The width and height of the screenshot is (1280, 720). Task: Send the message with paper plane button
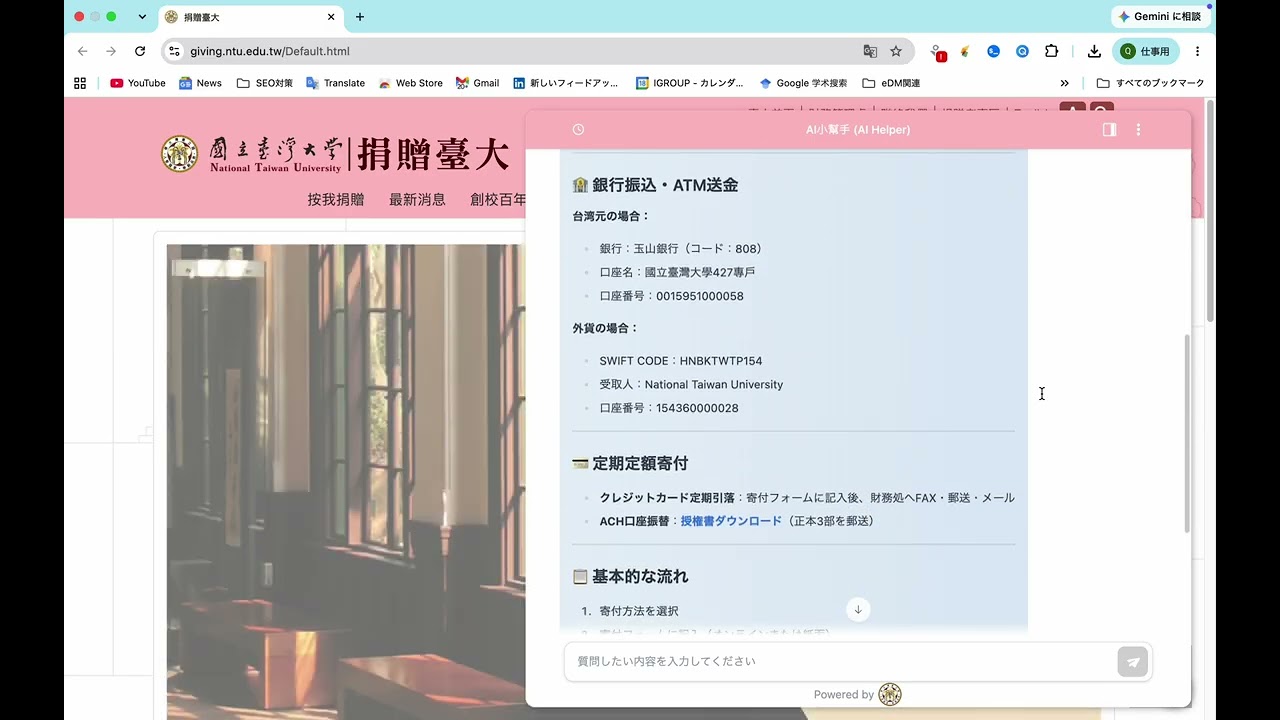(x=1133, y=662)
